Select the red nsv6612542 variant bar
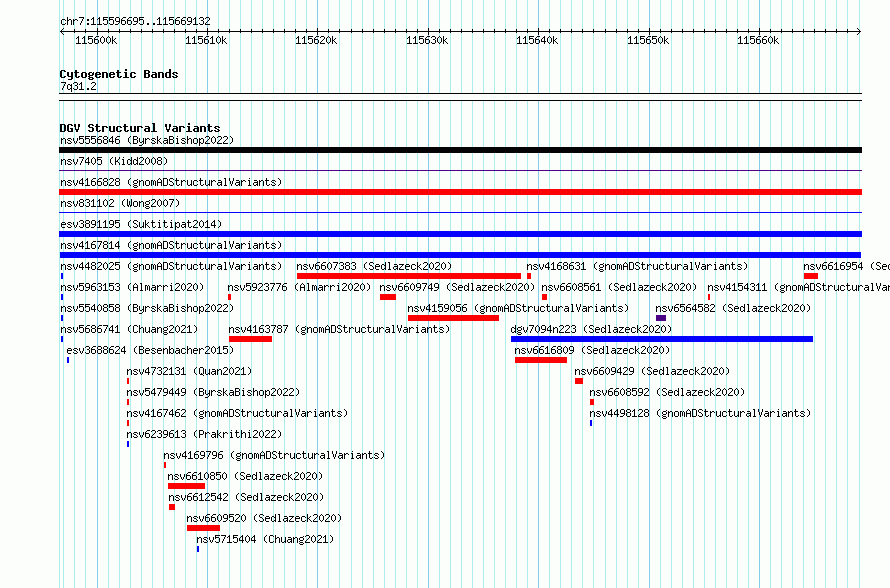 (x=172, y=507)
